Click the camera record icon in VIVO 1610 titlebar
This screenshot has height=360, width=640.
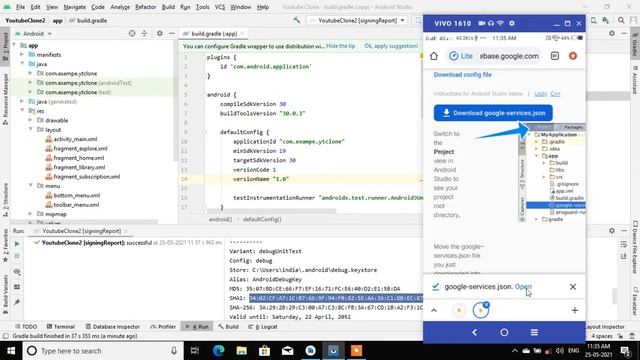482,23
